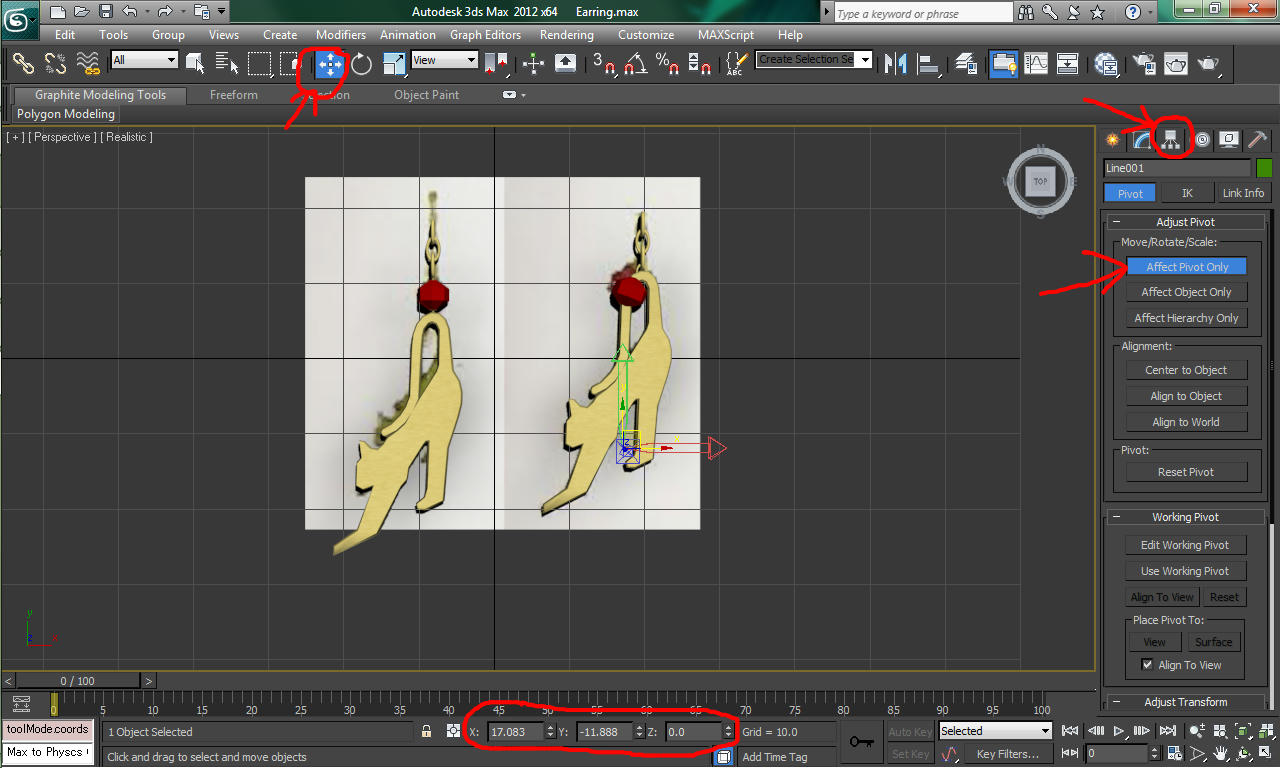
Task: Open the selection filter All dropdown
Action: coord(144,60)
